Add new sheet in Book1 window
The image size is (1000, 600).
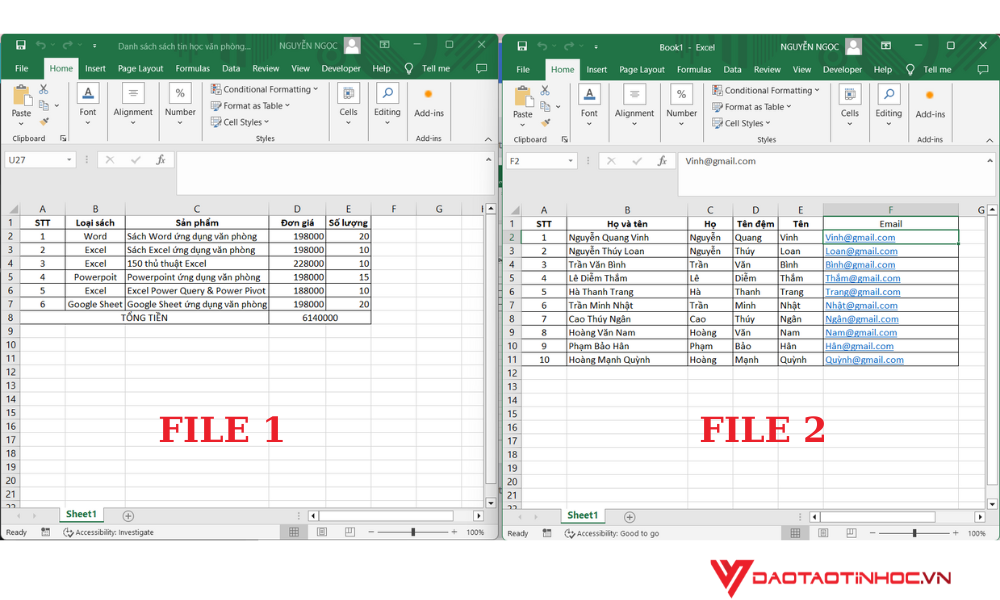coord(629,517)
